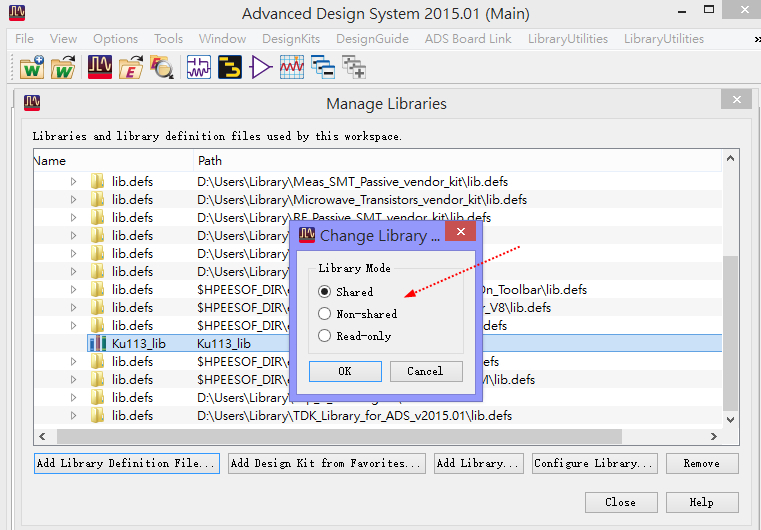The width and height of the screenshot is (761, 530).
Task: Open an existing workspace via toolbar icon
Action: (63, 67)
